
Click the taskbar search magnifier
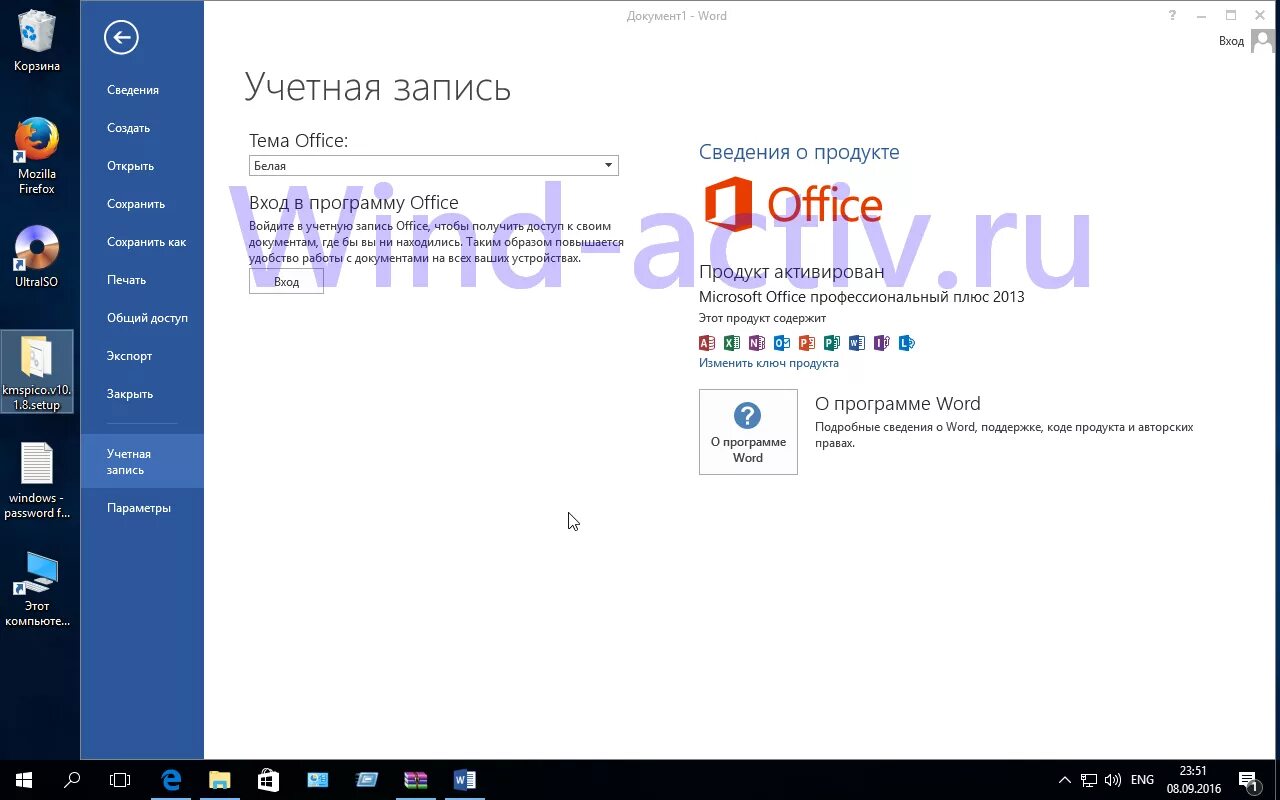pyautogui.click(x=72, y=780)
